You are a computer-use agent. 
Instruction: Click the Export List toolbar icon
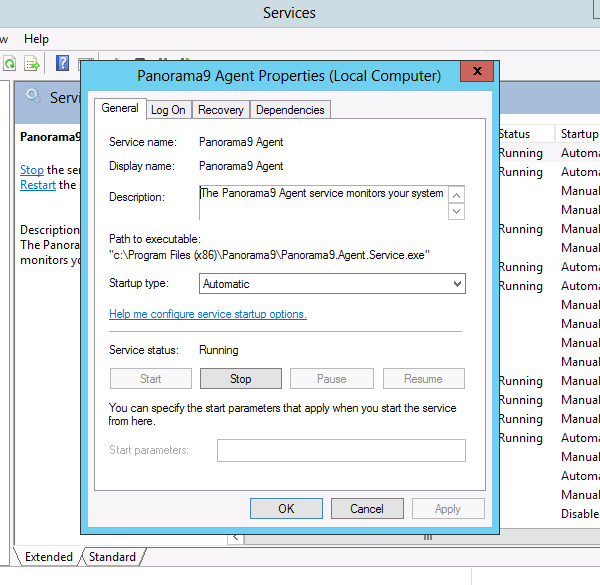click(x=31, y=63)
